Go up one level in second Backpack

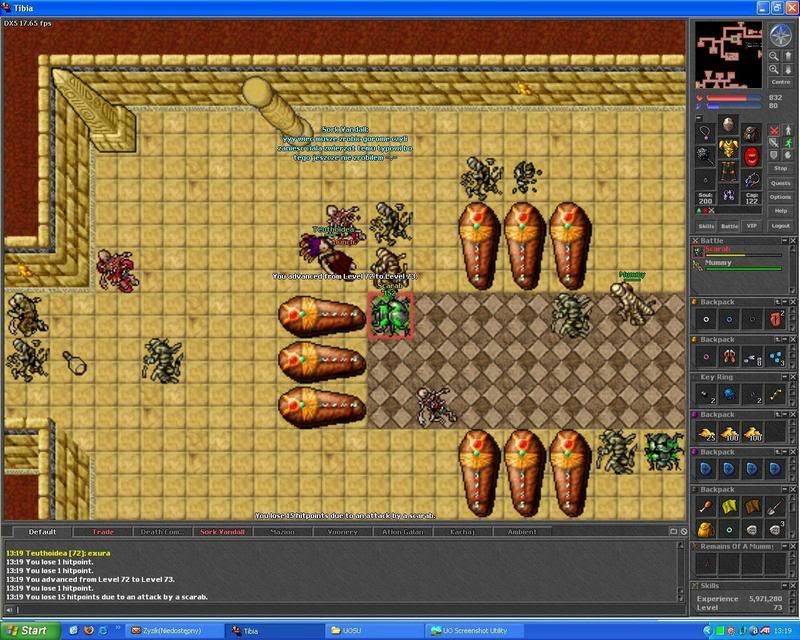tap(778, 339)
